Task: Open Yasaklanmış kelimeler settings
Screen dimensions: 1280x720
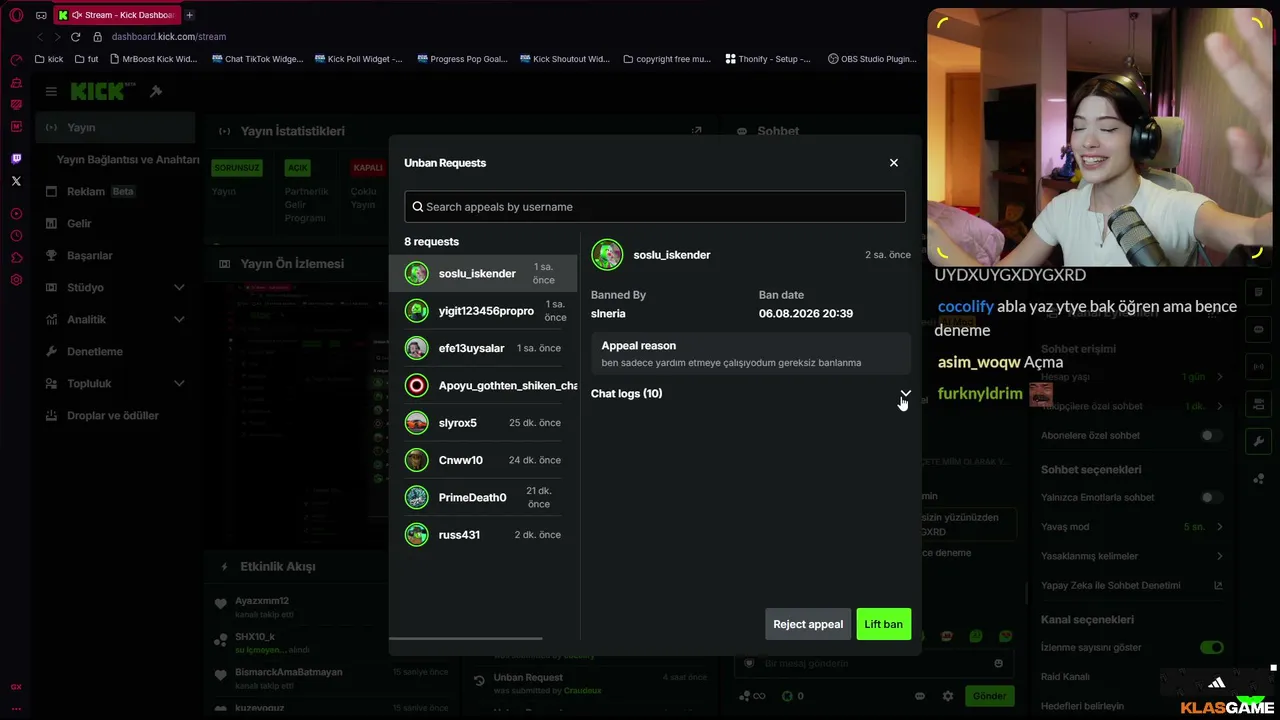Action: pyautogui.click(x=1132, y=556)
